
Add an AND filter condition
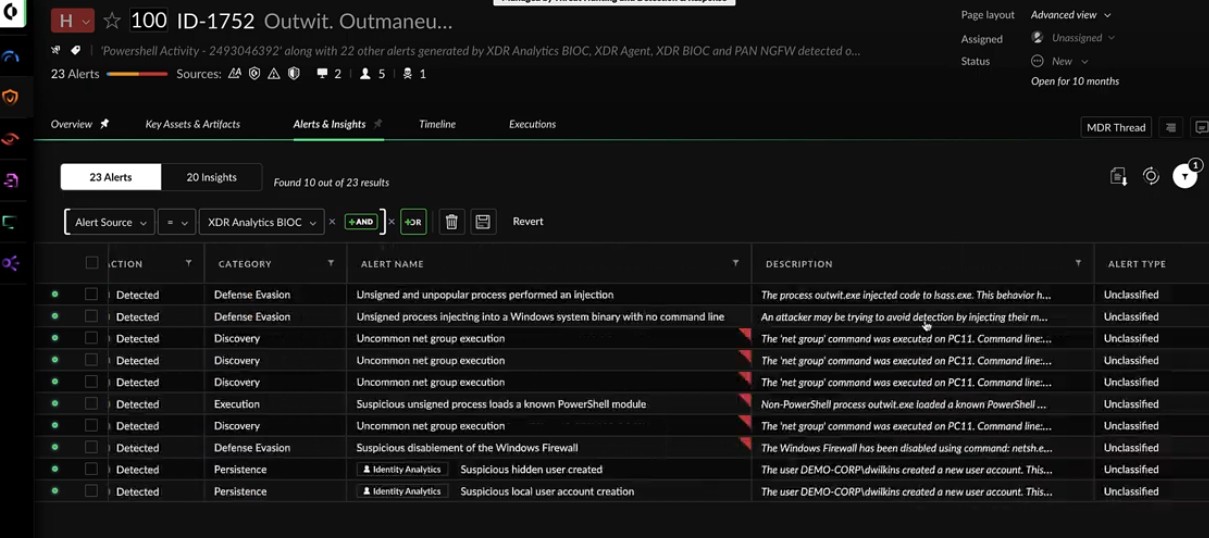361,222
